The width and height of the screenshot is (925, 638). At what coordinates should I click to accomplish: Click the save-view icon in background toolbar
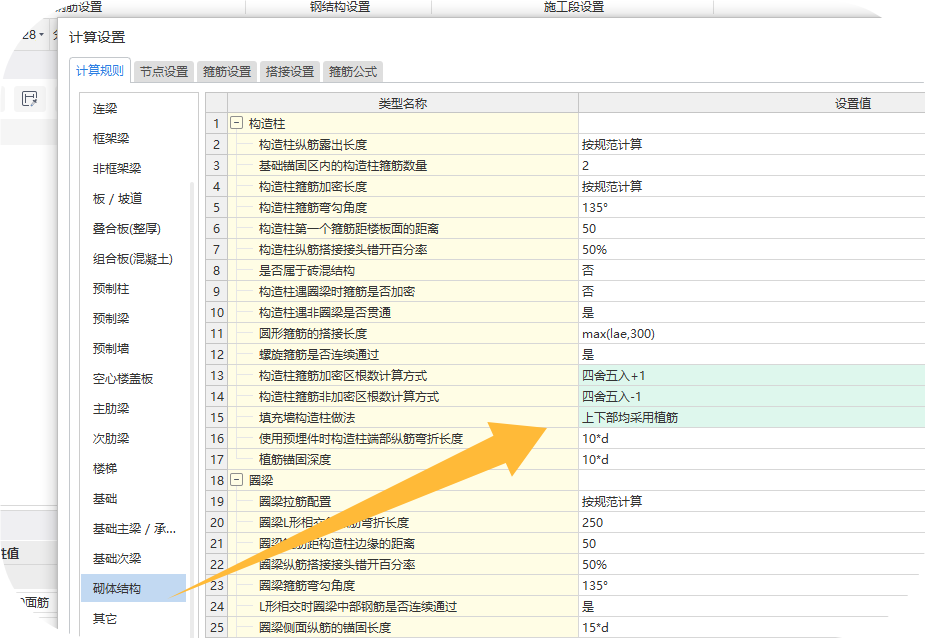(x=29, y=99)
